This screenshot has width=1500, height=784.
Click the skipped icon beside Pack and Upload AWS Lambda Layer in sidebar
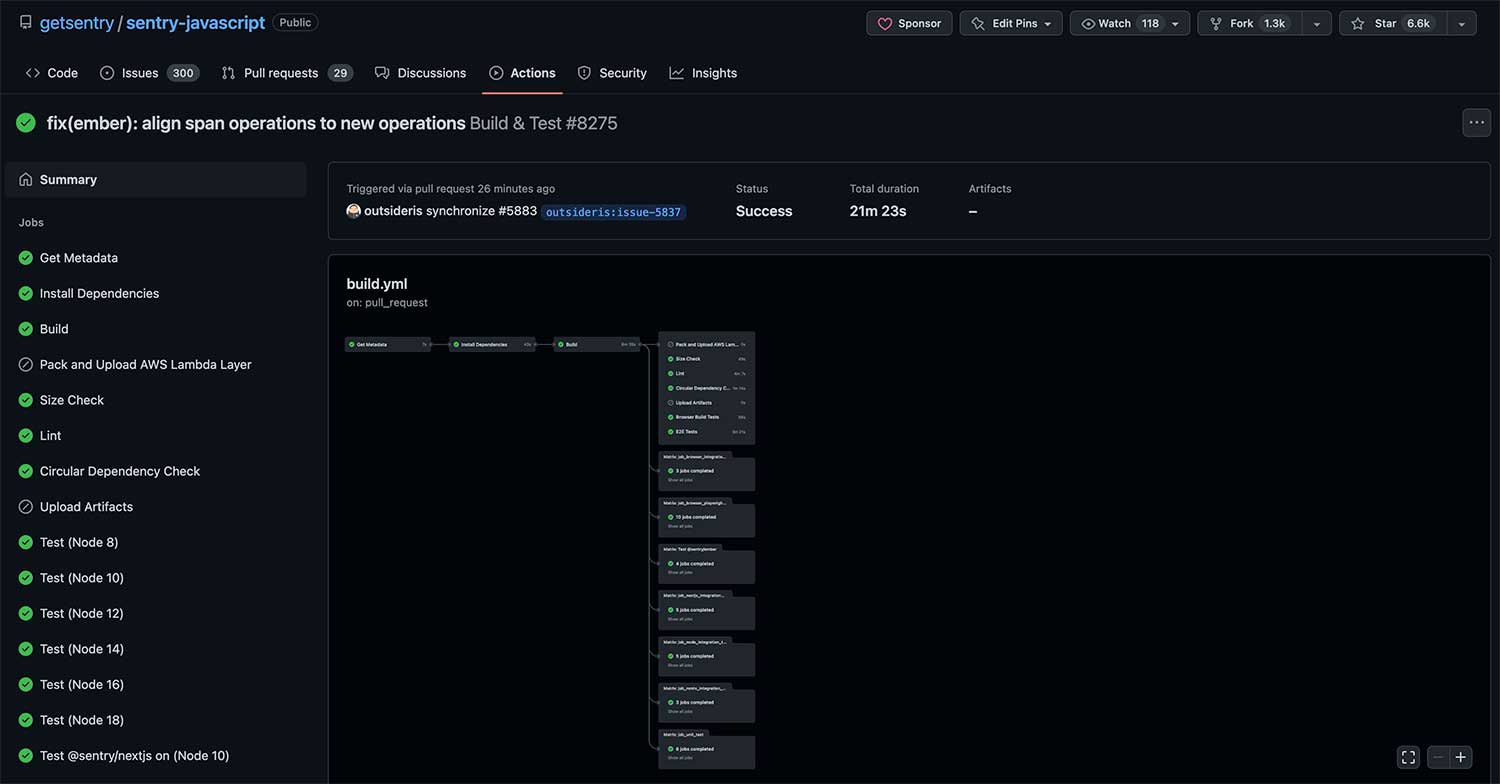pyautogui.click(x=26, y=365)
